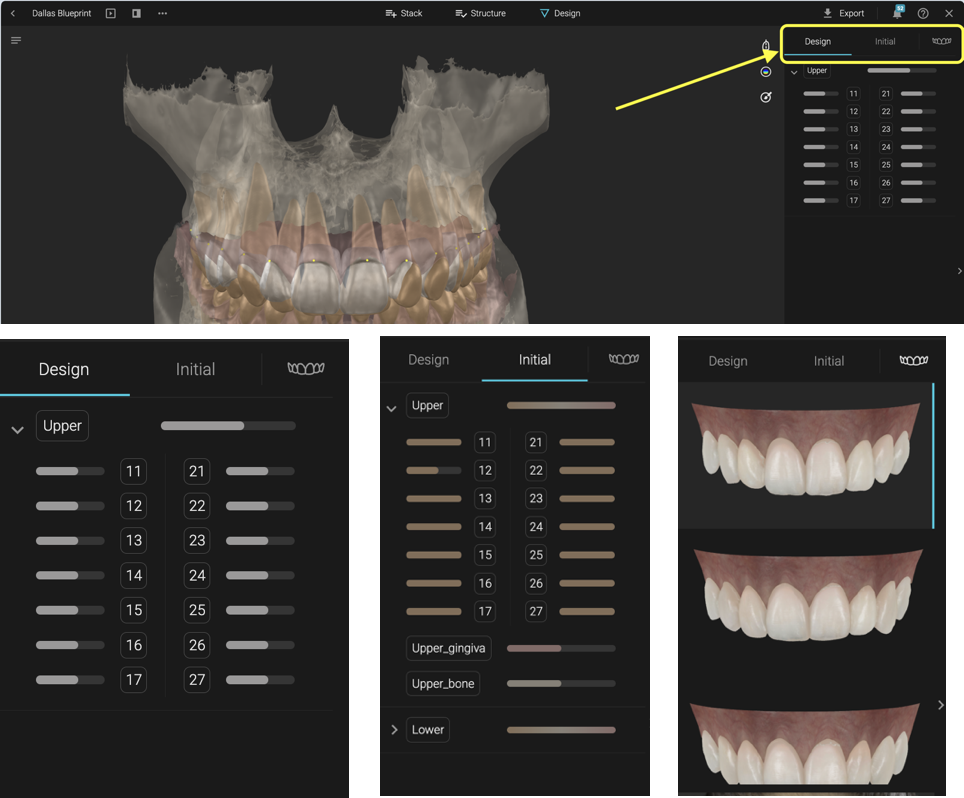Click the target icon on the viewport toolbar
This screenshot has height=798, width=964.
[766, 97]
